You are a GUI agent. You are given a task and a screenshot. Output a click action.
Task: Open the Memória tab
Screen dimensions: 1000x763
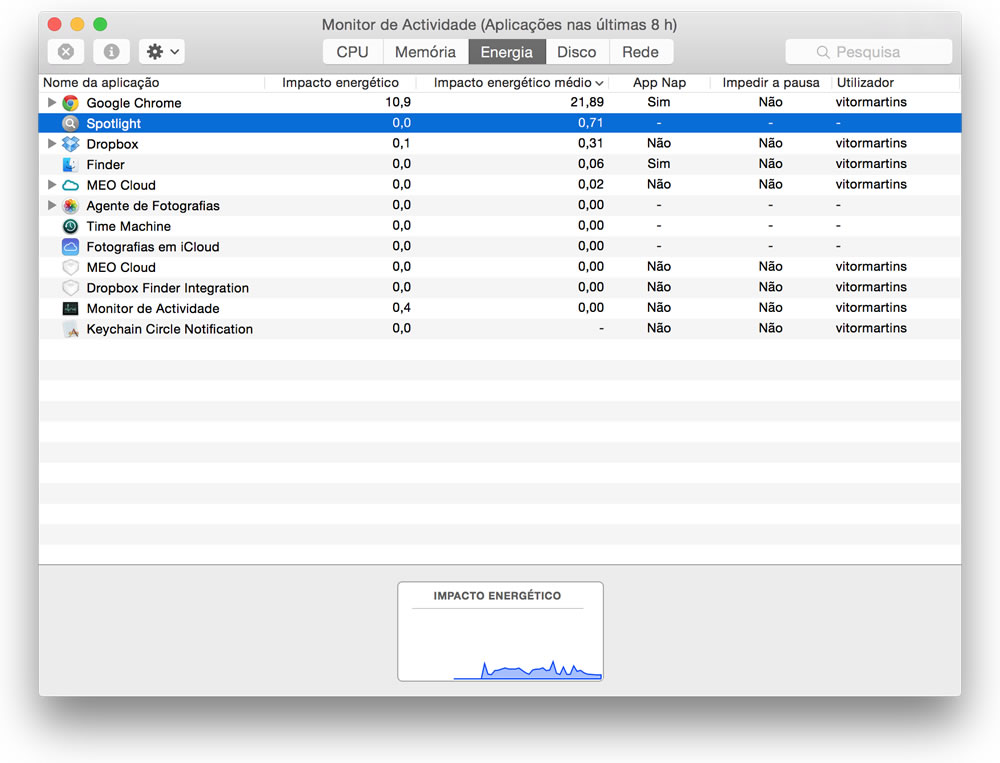coord(426,51)
